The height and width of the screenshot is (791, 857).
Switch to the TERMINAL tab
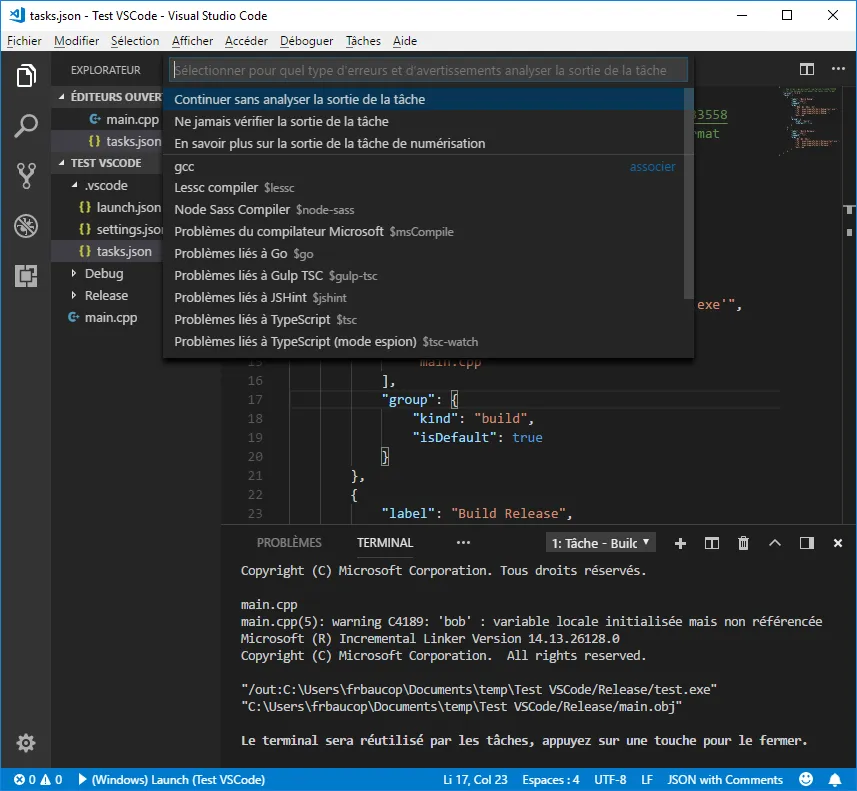(385, 543)
